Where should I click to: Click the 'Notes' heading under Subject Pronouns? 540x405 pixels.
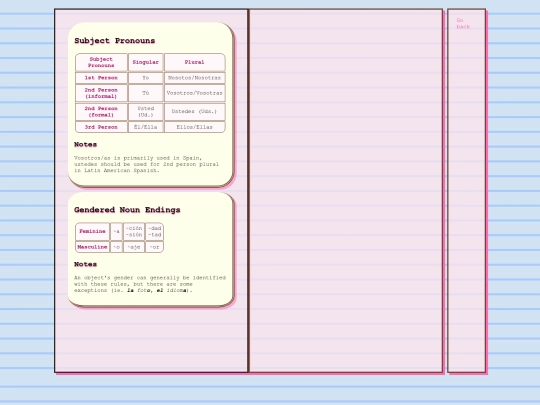[x=85, y=144]
